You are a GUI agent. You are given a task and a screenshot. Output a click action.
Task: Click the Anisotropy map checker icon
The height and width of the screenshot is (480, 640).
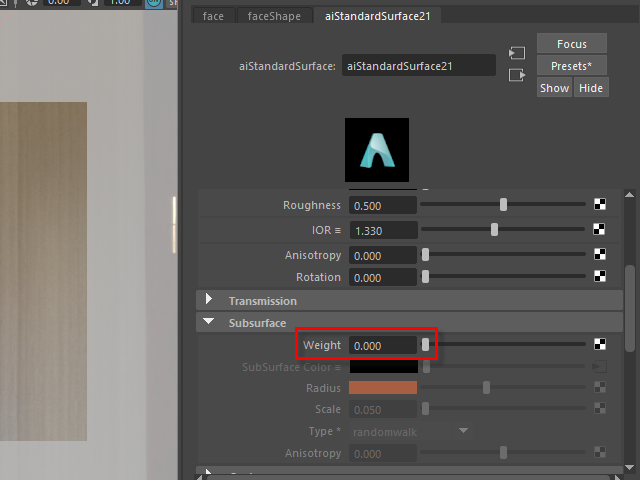(x=600, y=255)
